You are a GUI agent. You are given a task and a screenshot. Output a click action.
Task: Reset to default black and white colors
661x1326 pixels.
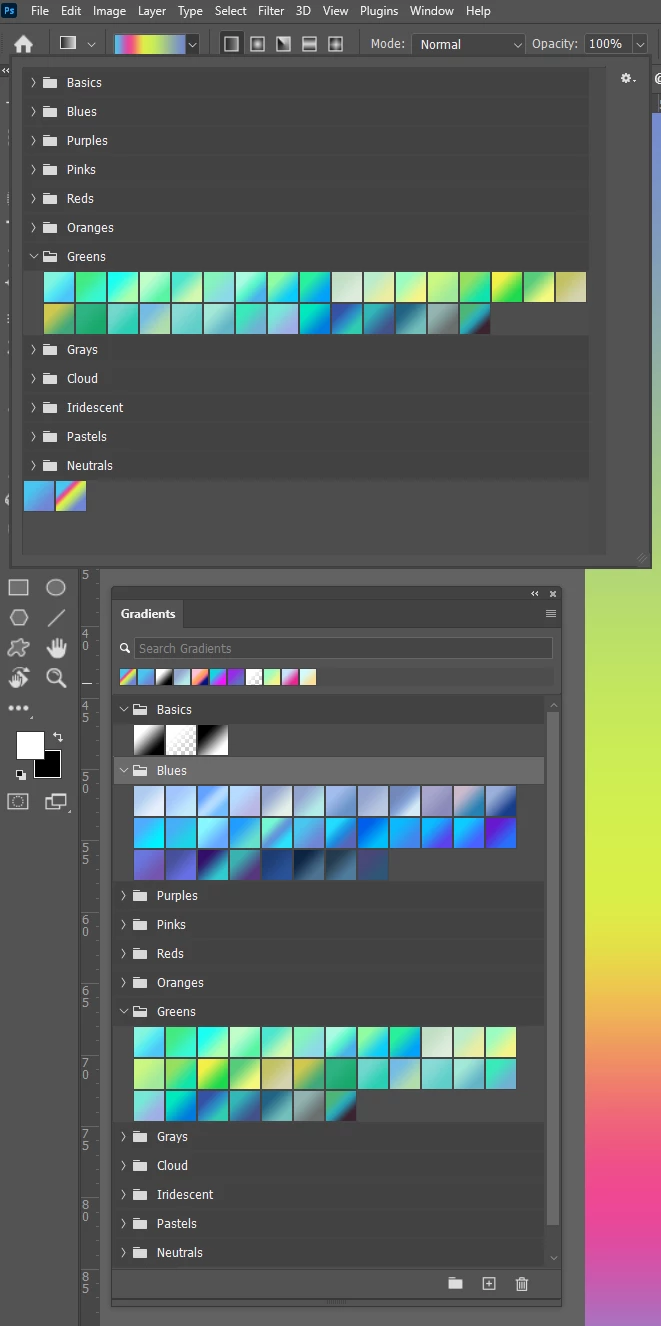tap(21, 774)
